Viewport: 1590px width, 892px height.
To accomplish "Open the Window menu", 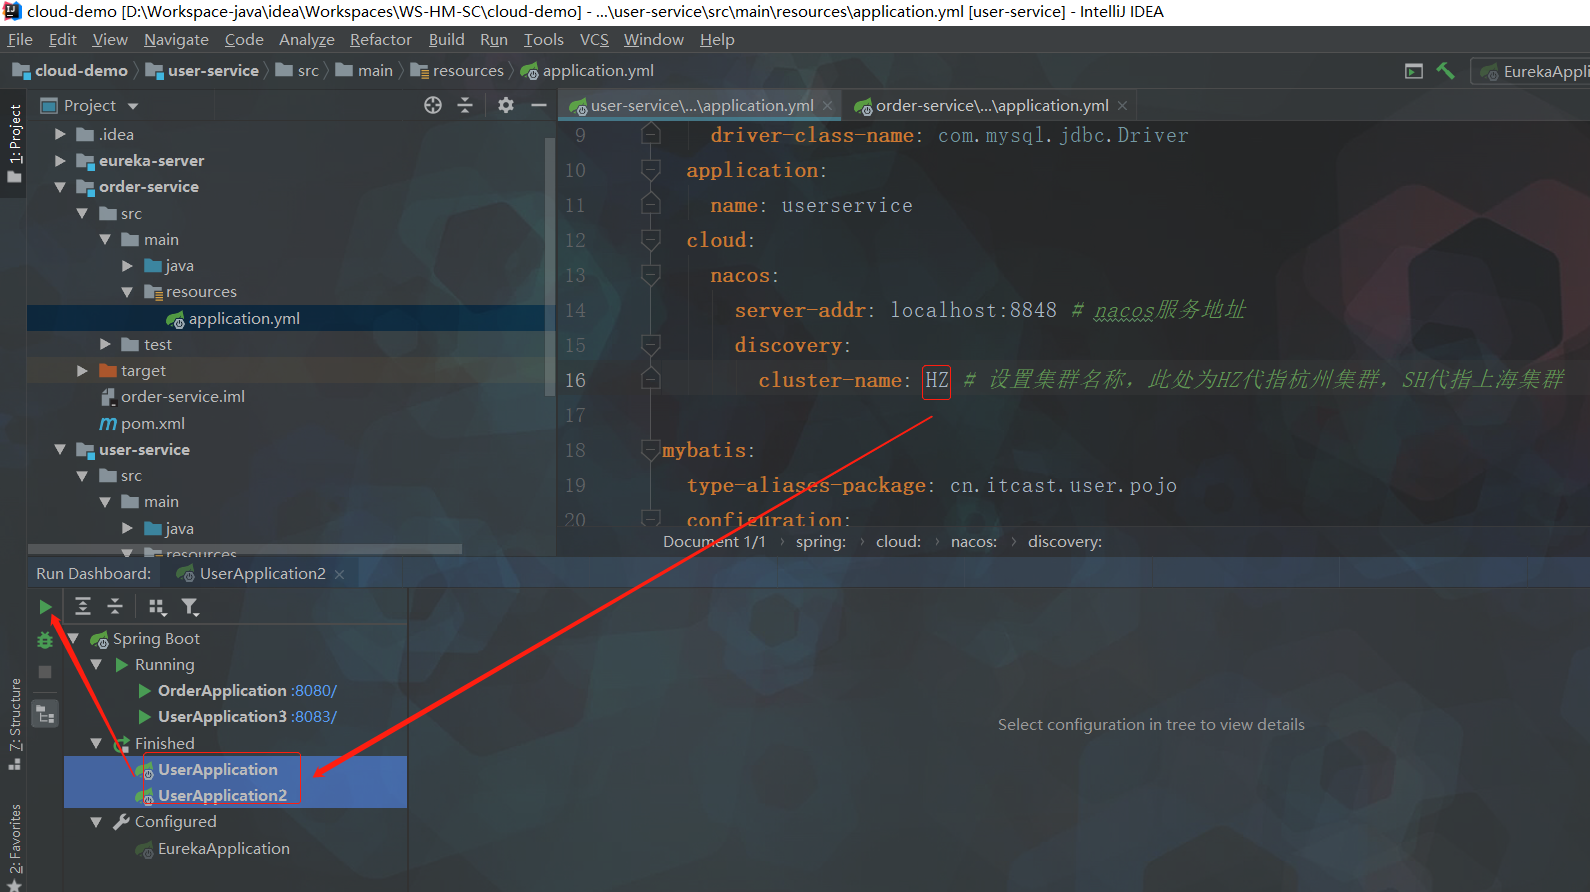I will coord(654,40).
